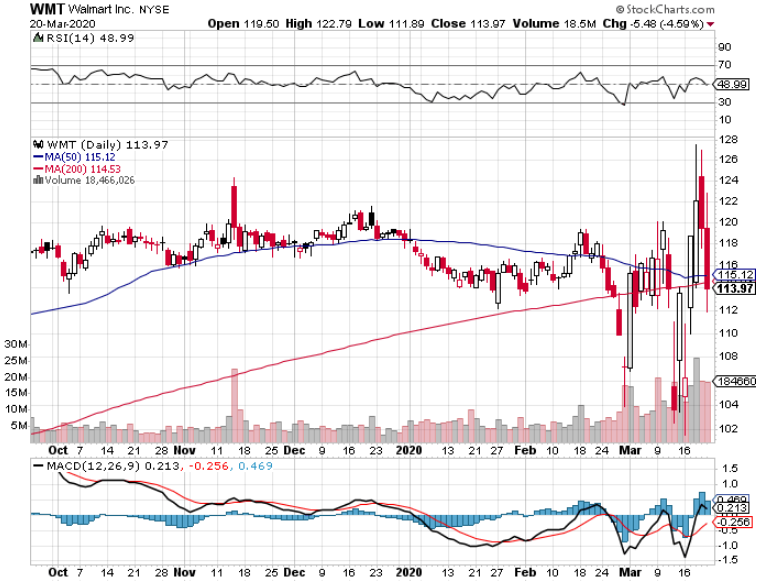
Task: Click the RSI 70 overbought level label
Action: (x=724, y=64)
